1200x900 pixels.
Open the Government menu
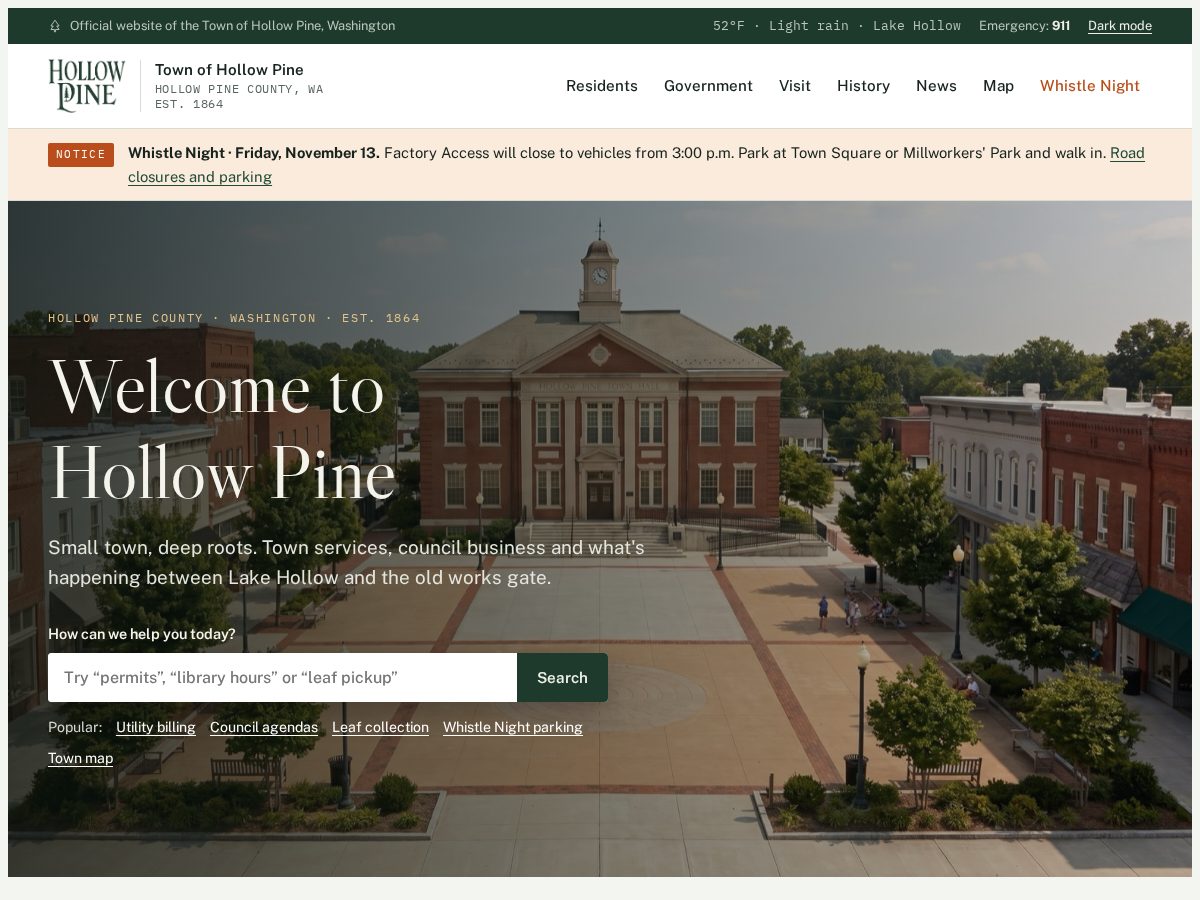click(x=708, y=86)
